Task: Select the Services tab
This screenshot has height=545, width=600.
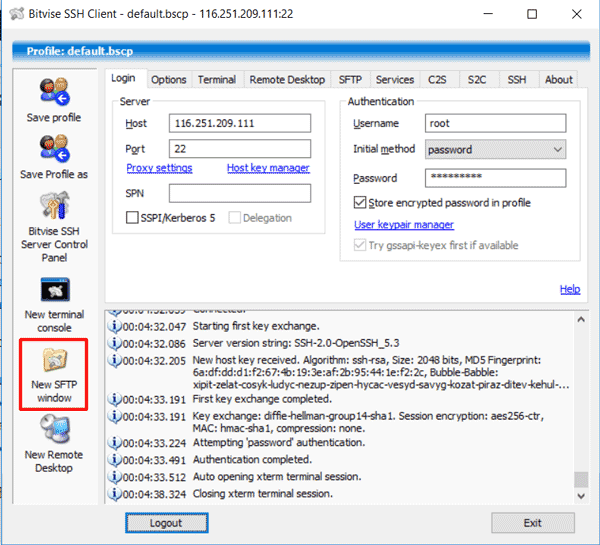Action: point(395,80)
